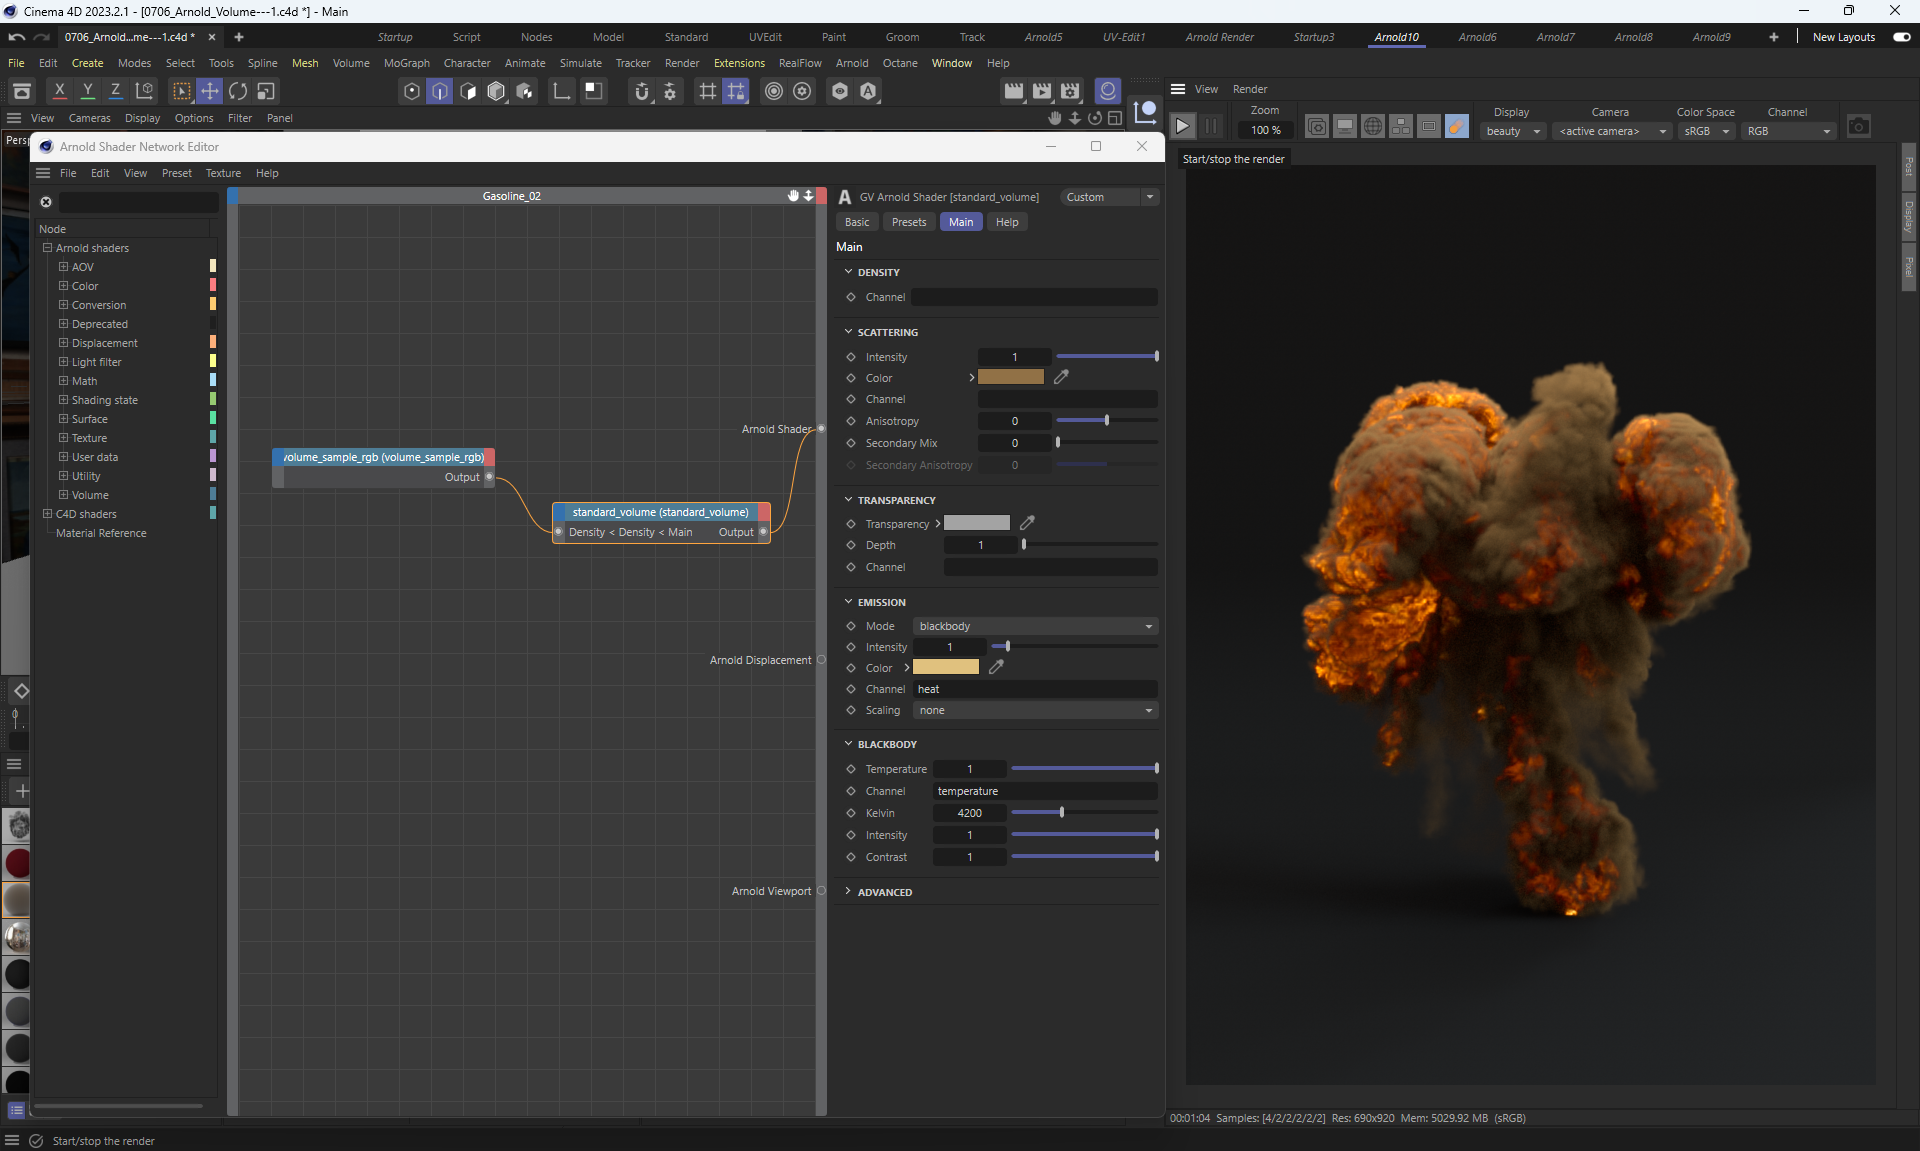Toggle the X axis lock

coord(60,91)
